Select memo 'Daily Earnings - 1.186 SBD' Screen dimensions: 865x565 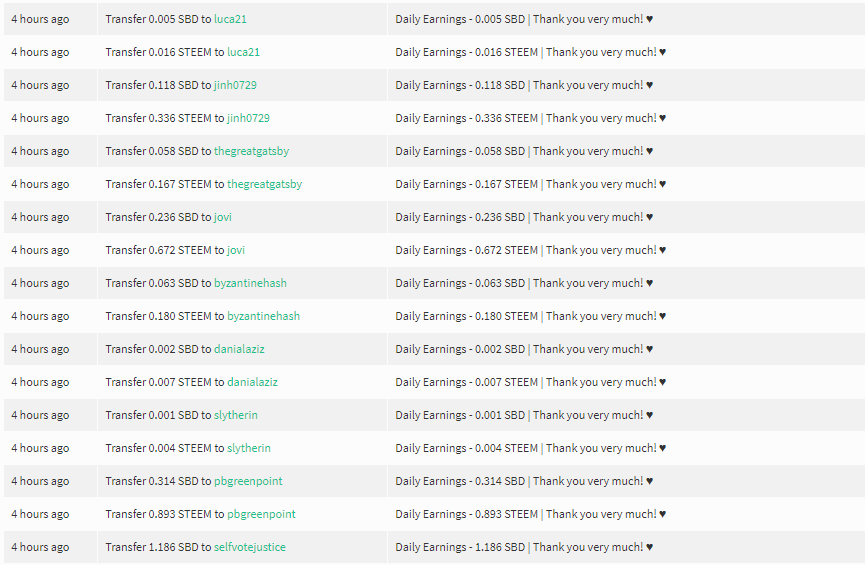pos(460,548)
